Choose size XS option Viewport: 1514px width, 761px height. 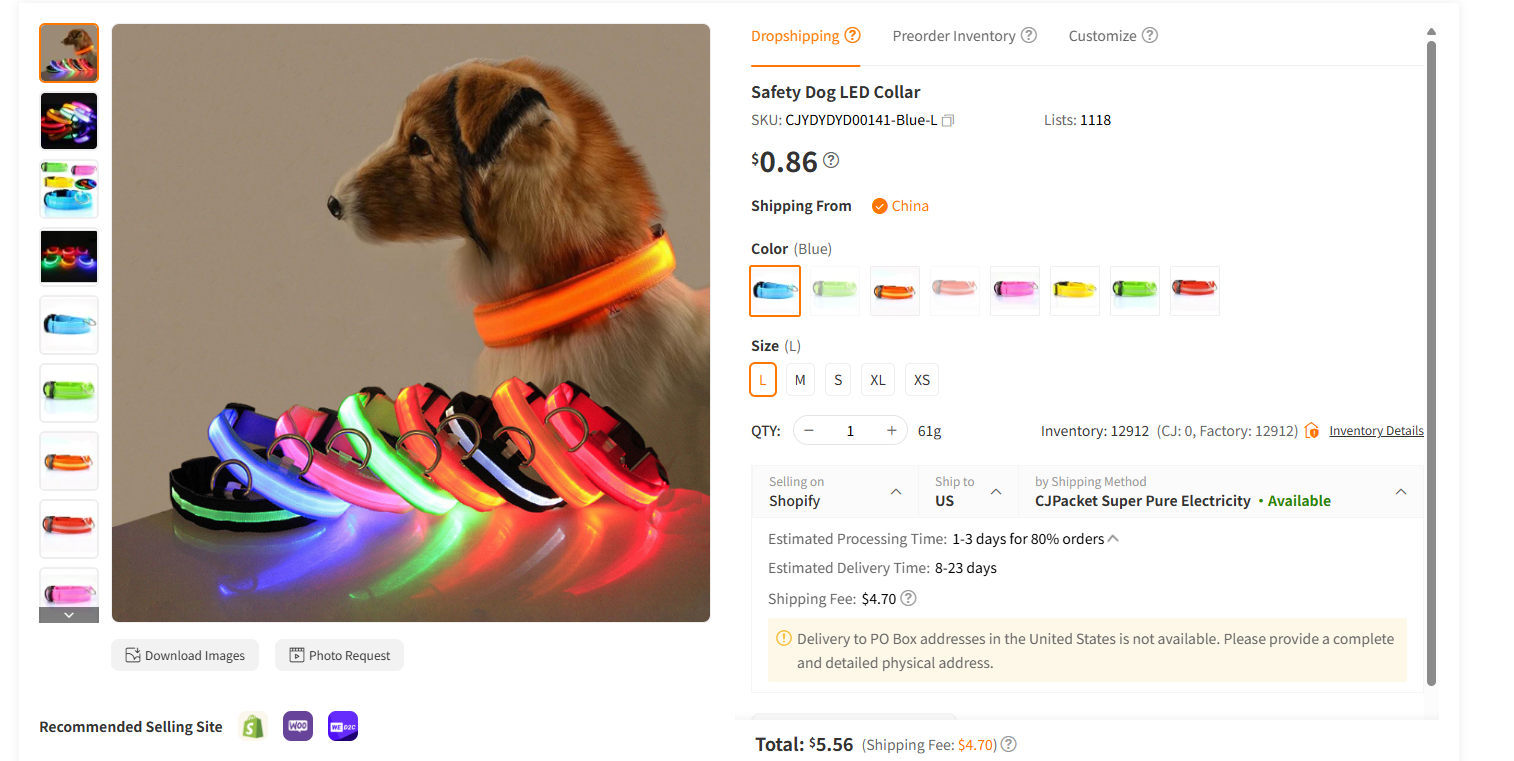coord(921,379)
